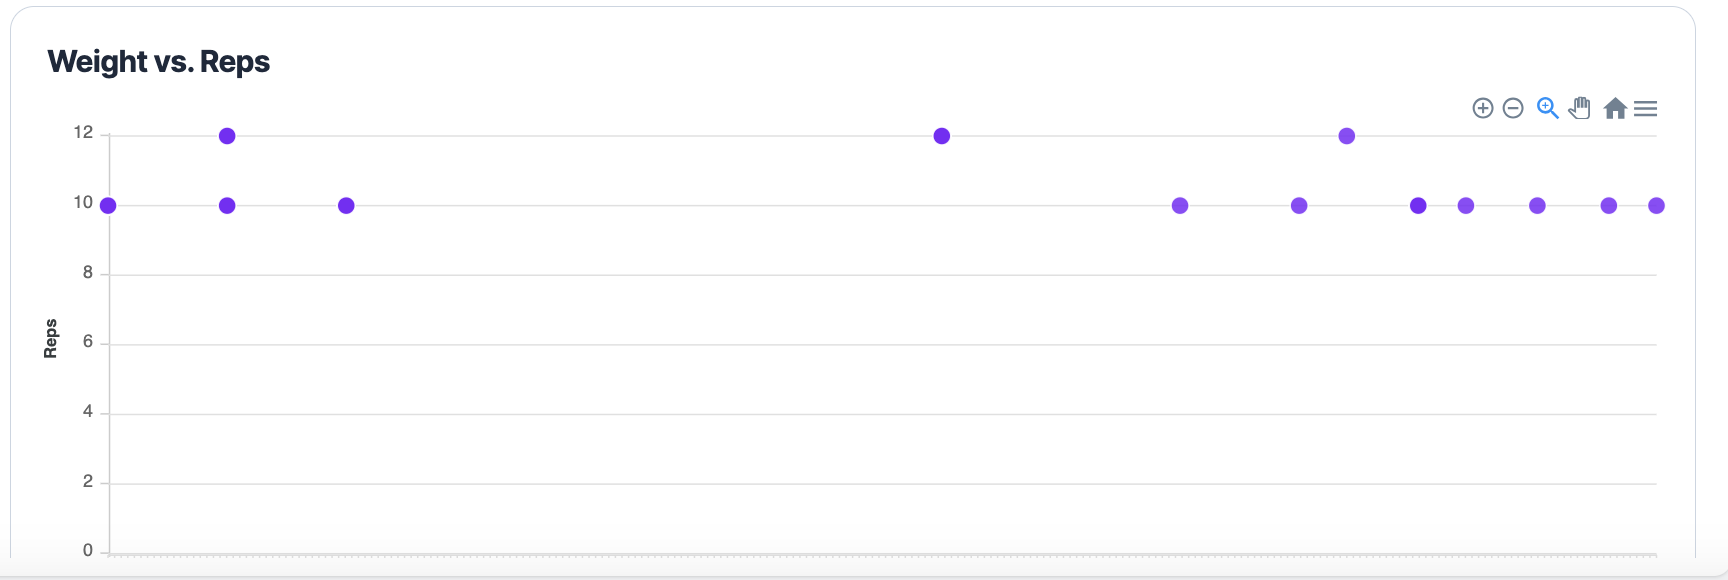The image size is (1728, 580).
Task: Open the chart hamburger menu
Action: tap(1645, 108)
